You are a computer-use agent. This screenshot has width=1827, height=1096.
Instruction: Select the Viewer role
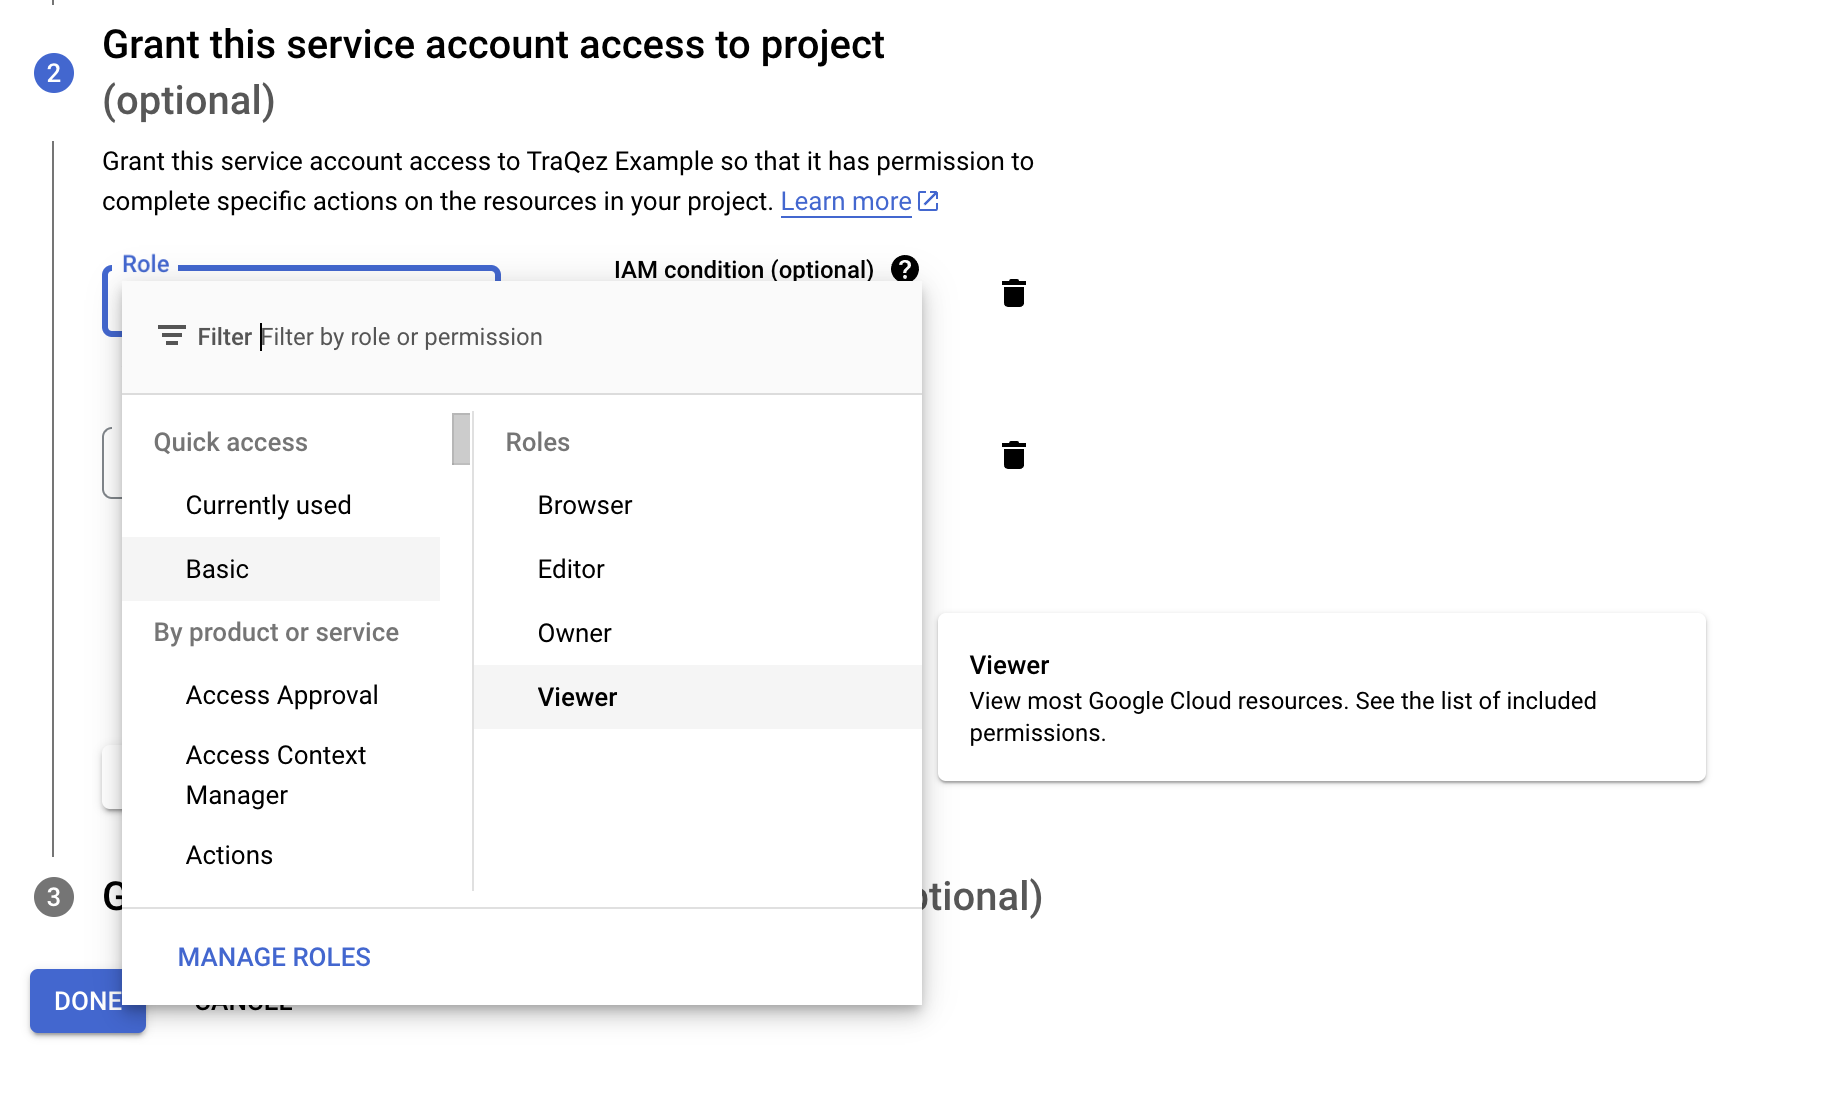pyautogui.click(x=577, y=697)
